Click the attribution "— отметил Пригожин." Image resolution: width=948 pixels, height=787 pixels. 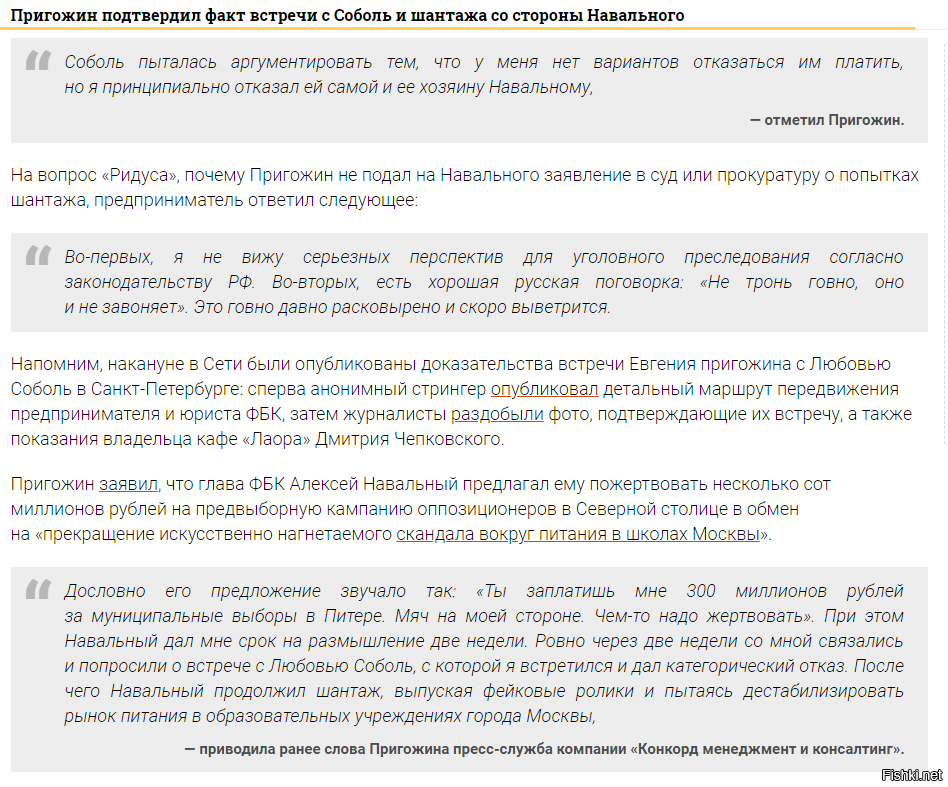pyautogui.click(x=827, y=120)
